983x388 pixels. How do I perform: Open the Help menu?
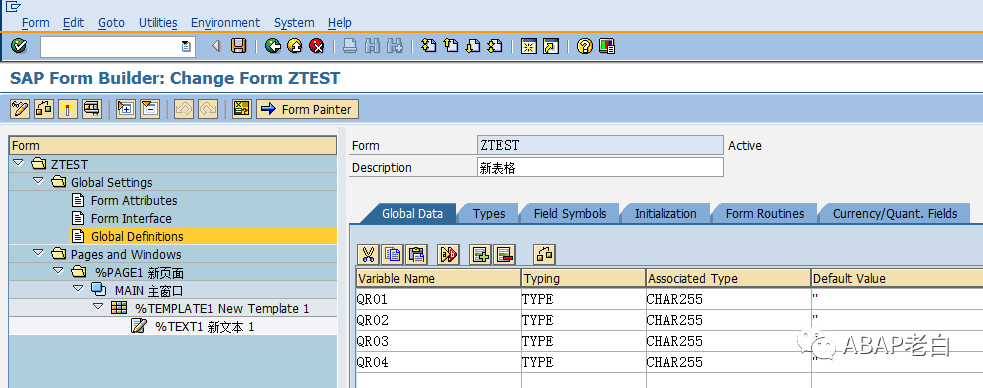pos(340,23)
